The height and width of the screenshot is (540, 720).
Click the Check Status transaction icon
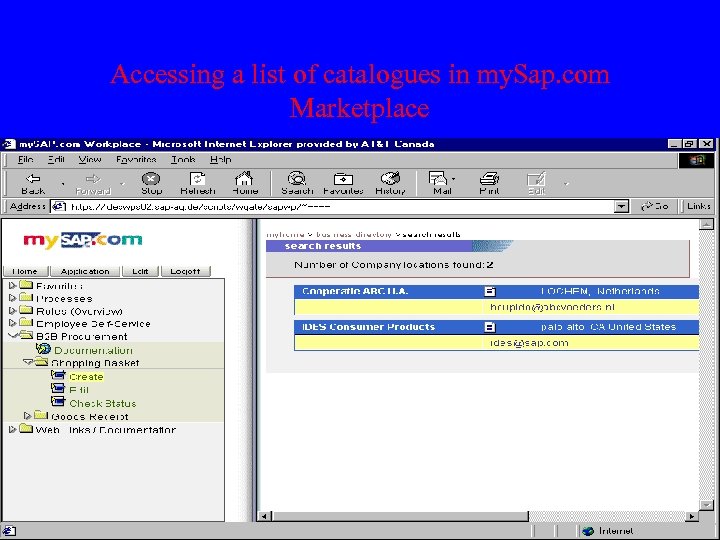click(58, 402)
